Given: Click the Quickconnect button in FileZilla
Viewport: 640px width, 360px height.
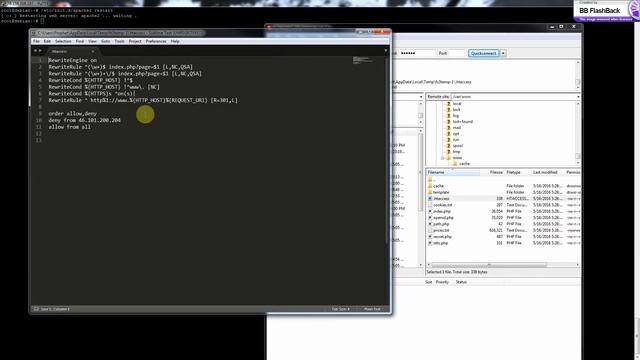Looking at the screenshot, I should point(483,53).
